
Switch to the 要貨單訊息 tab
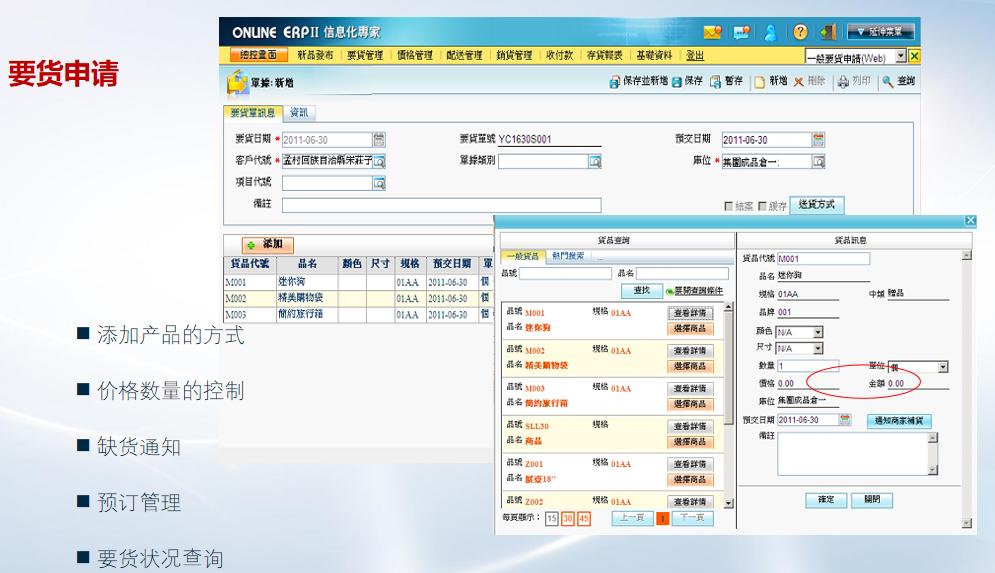pyautogui.click(x=253, y=112)
